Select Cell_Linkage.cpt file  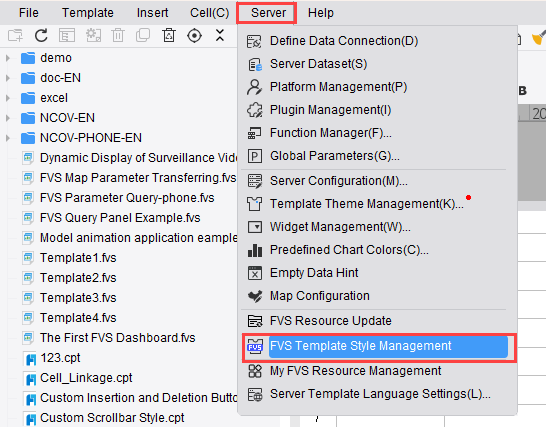[86, 378]
